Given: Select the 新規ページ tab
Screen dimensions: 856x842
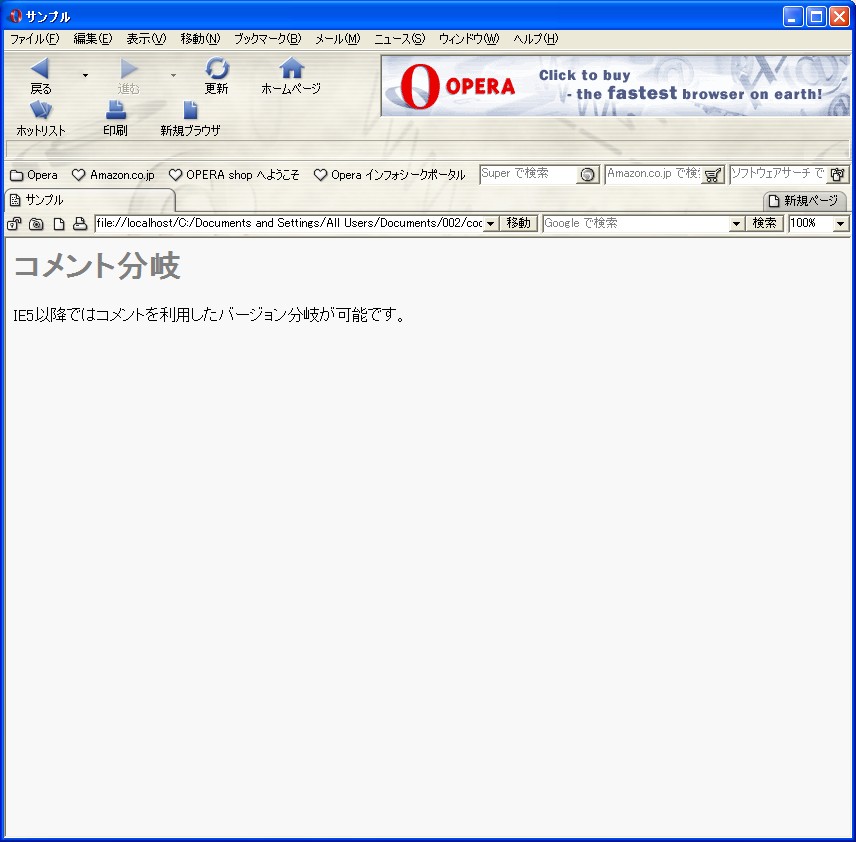Looking at the screenshot, I should click(x=804, y=201).
